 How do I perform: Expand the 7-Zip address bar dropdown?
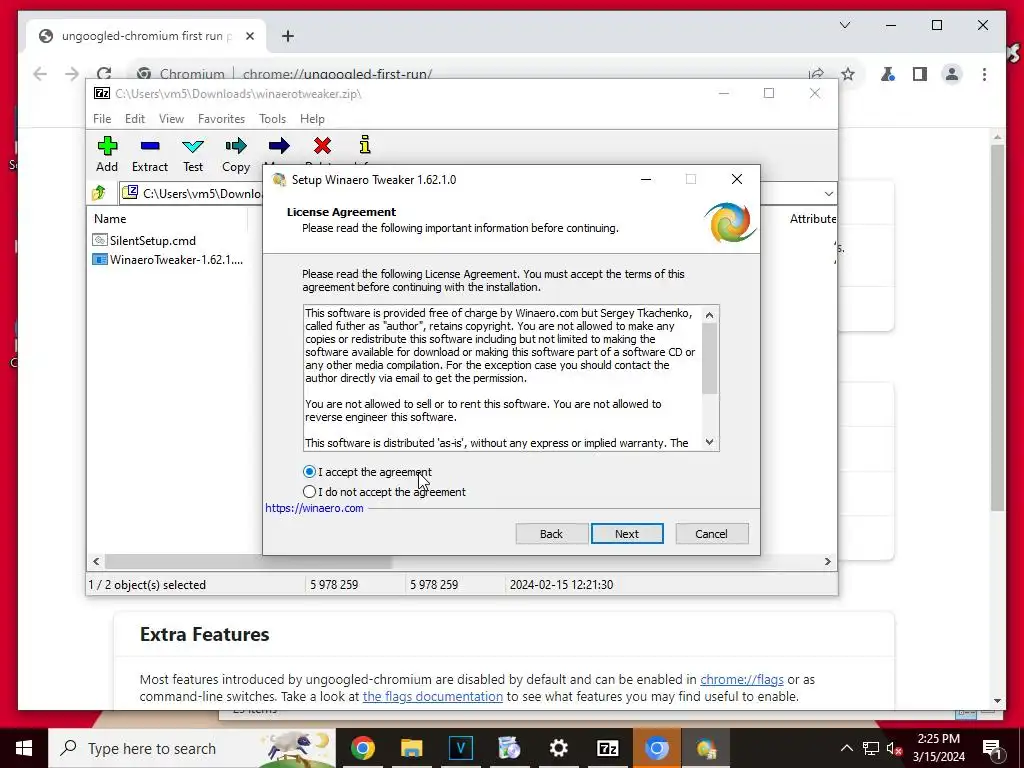(828, 193)
